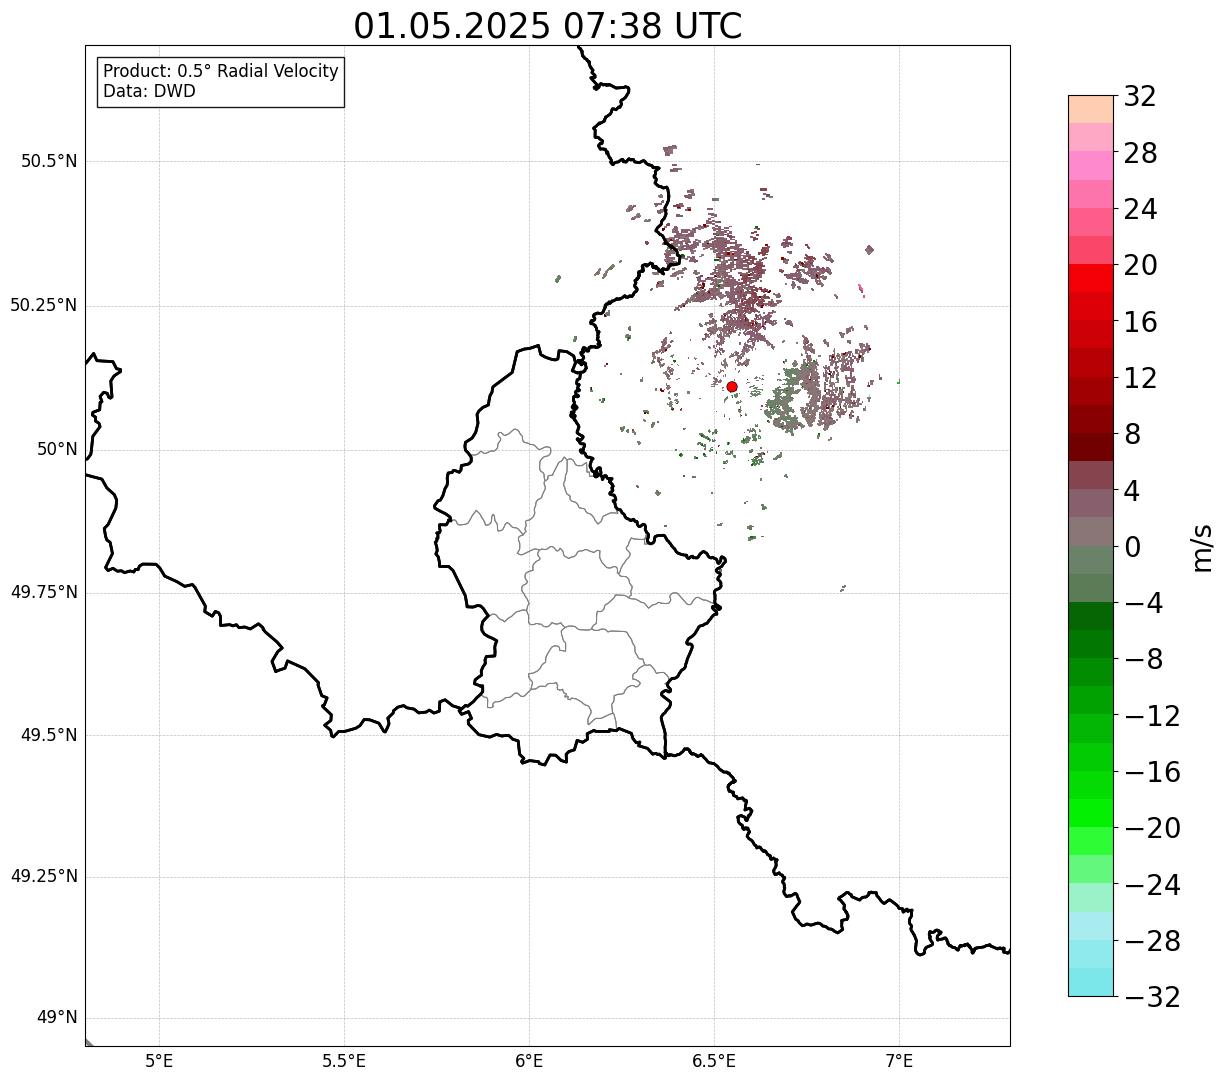Viewport: 1225px width, 1081px height.
Task: Click the colorbar m/s unit label
Action: pos(1201,546)
